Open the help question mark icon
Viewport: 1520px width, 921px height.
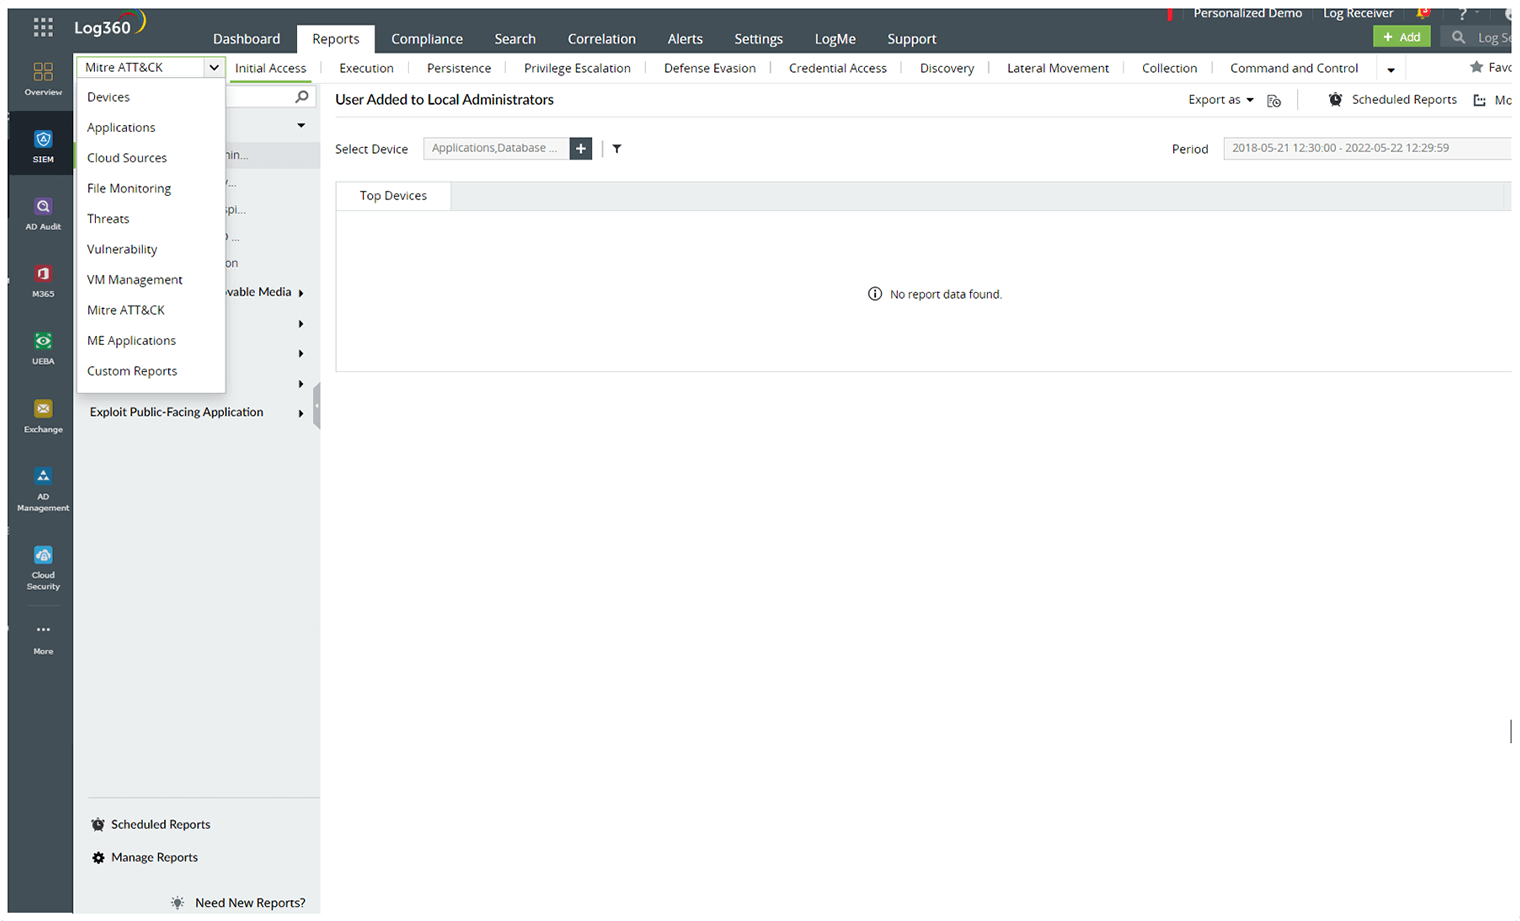(1463, 14)
